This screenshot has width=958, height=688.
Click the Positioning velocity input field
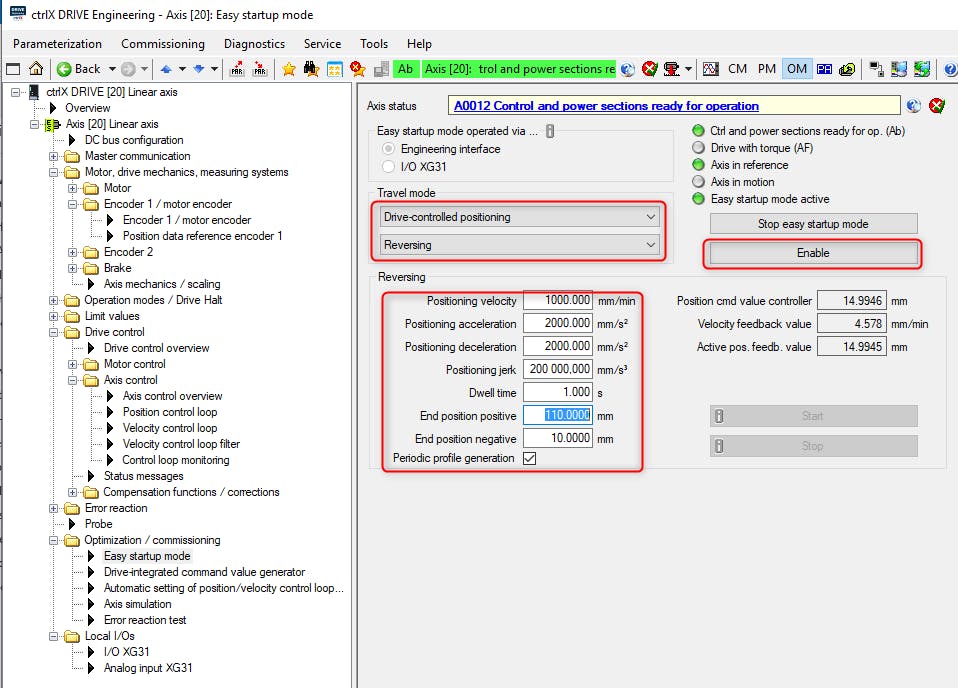(558, 300)
